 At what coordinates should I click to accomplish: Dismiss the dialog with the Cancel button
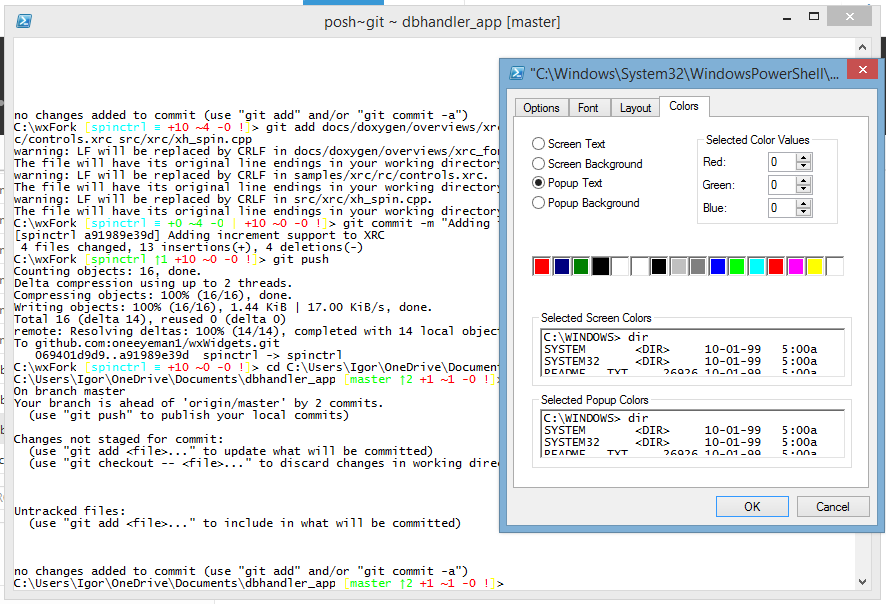pyautogui.click(x=832, y=506)
